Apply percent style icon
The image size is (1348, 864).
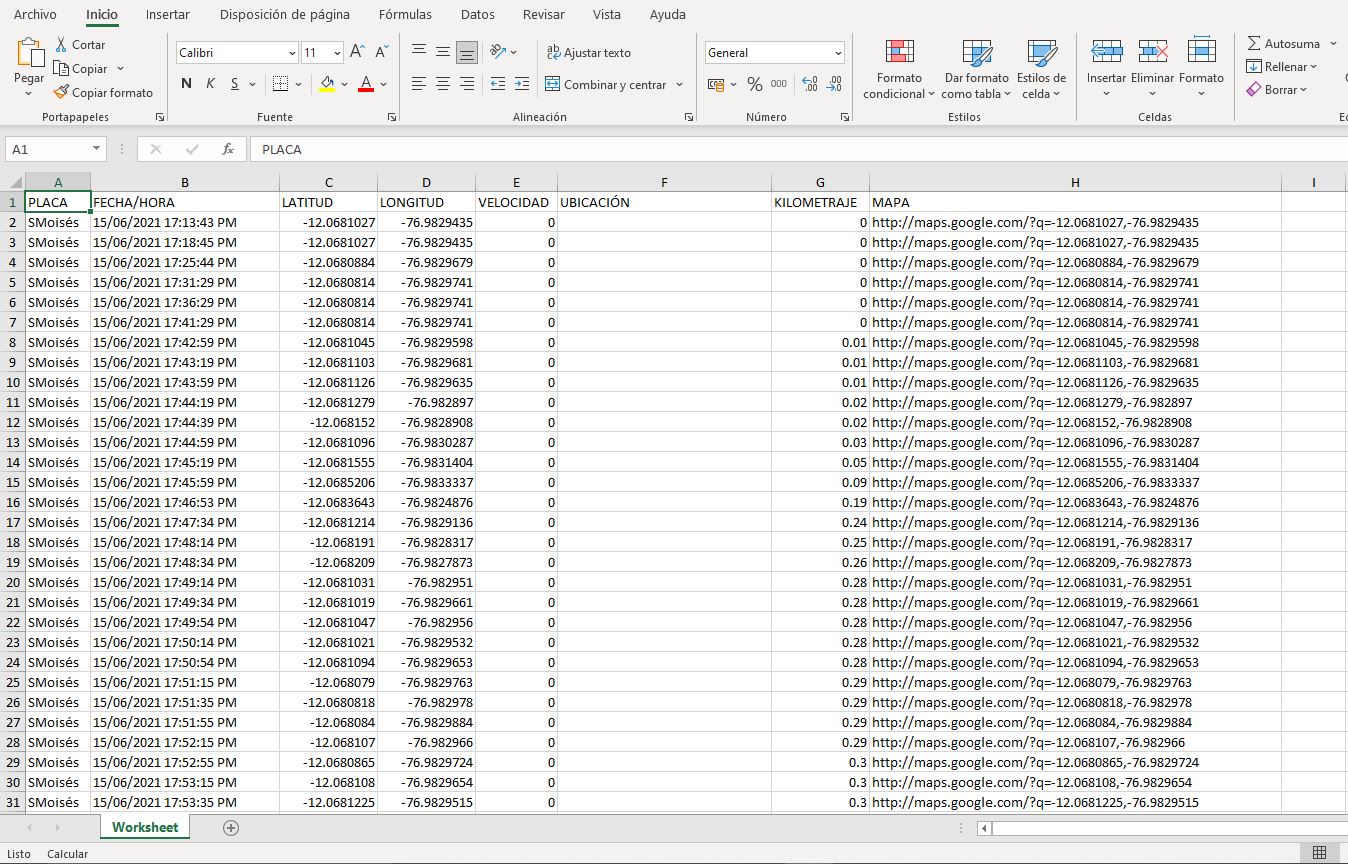point(755,84)
